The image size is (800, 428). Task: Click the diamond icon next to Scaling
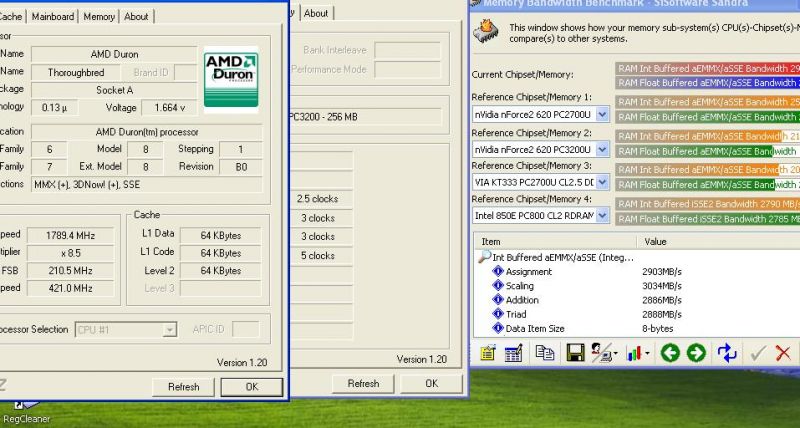(498, 286)
